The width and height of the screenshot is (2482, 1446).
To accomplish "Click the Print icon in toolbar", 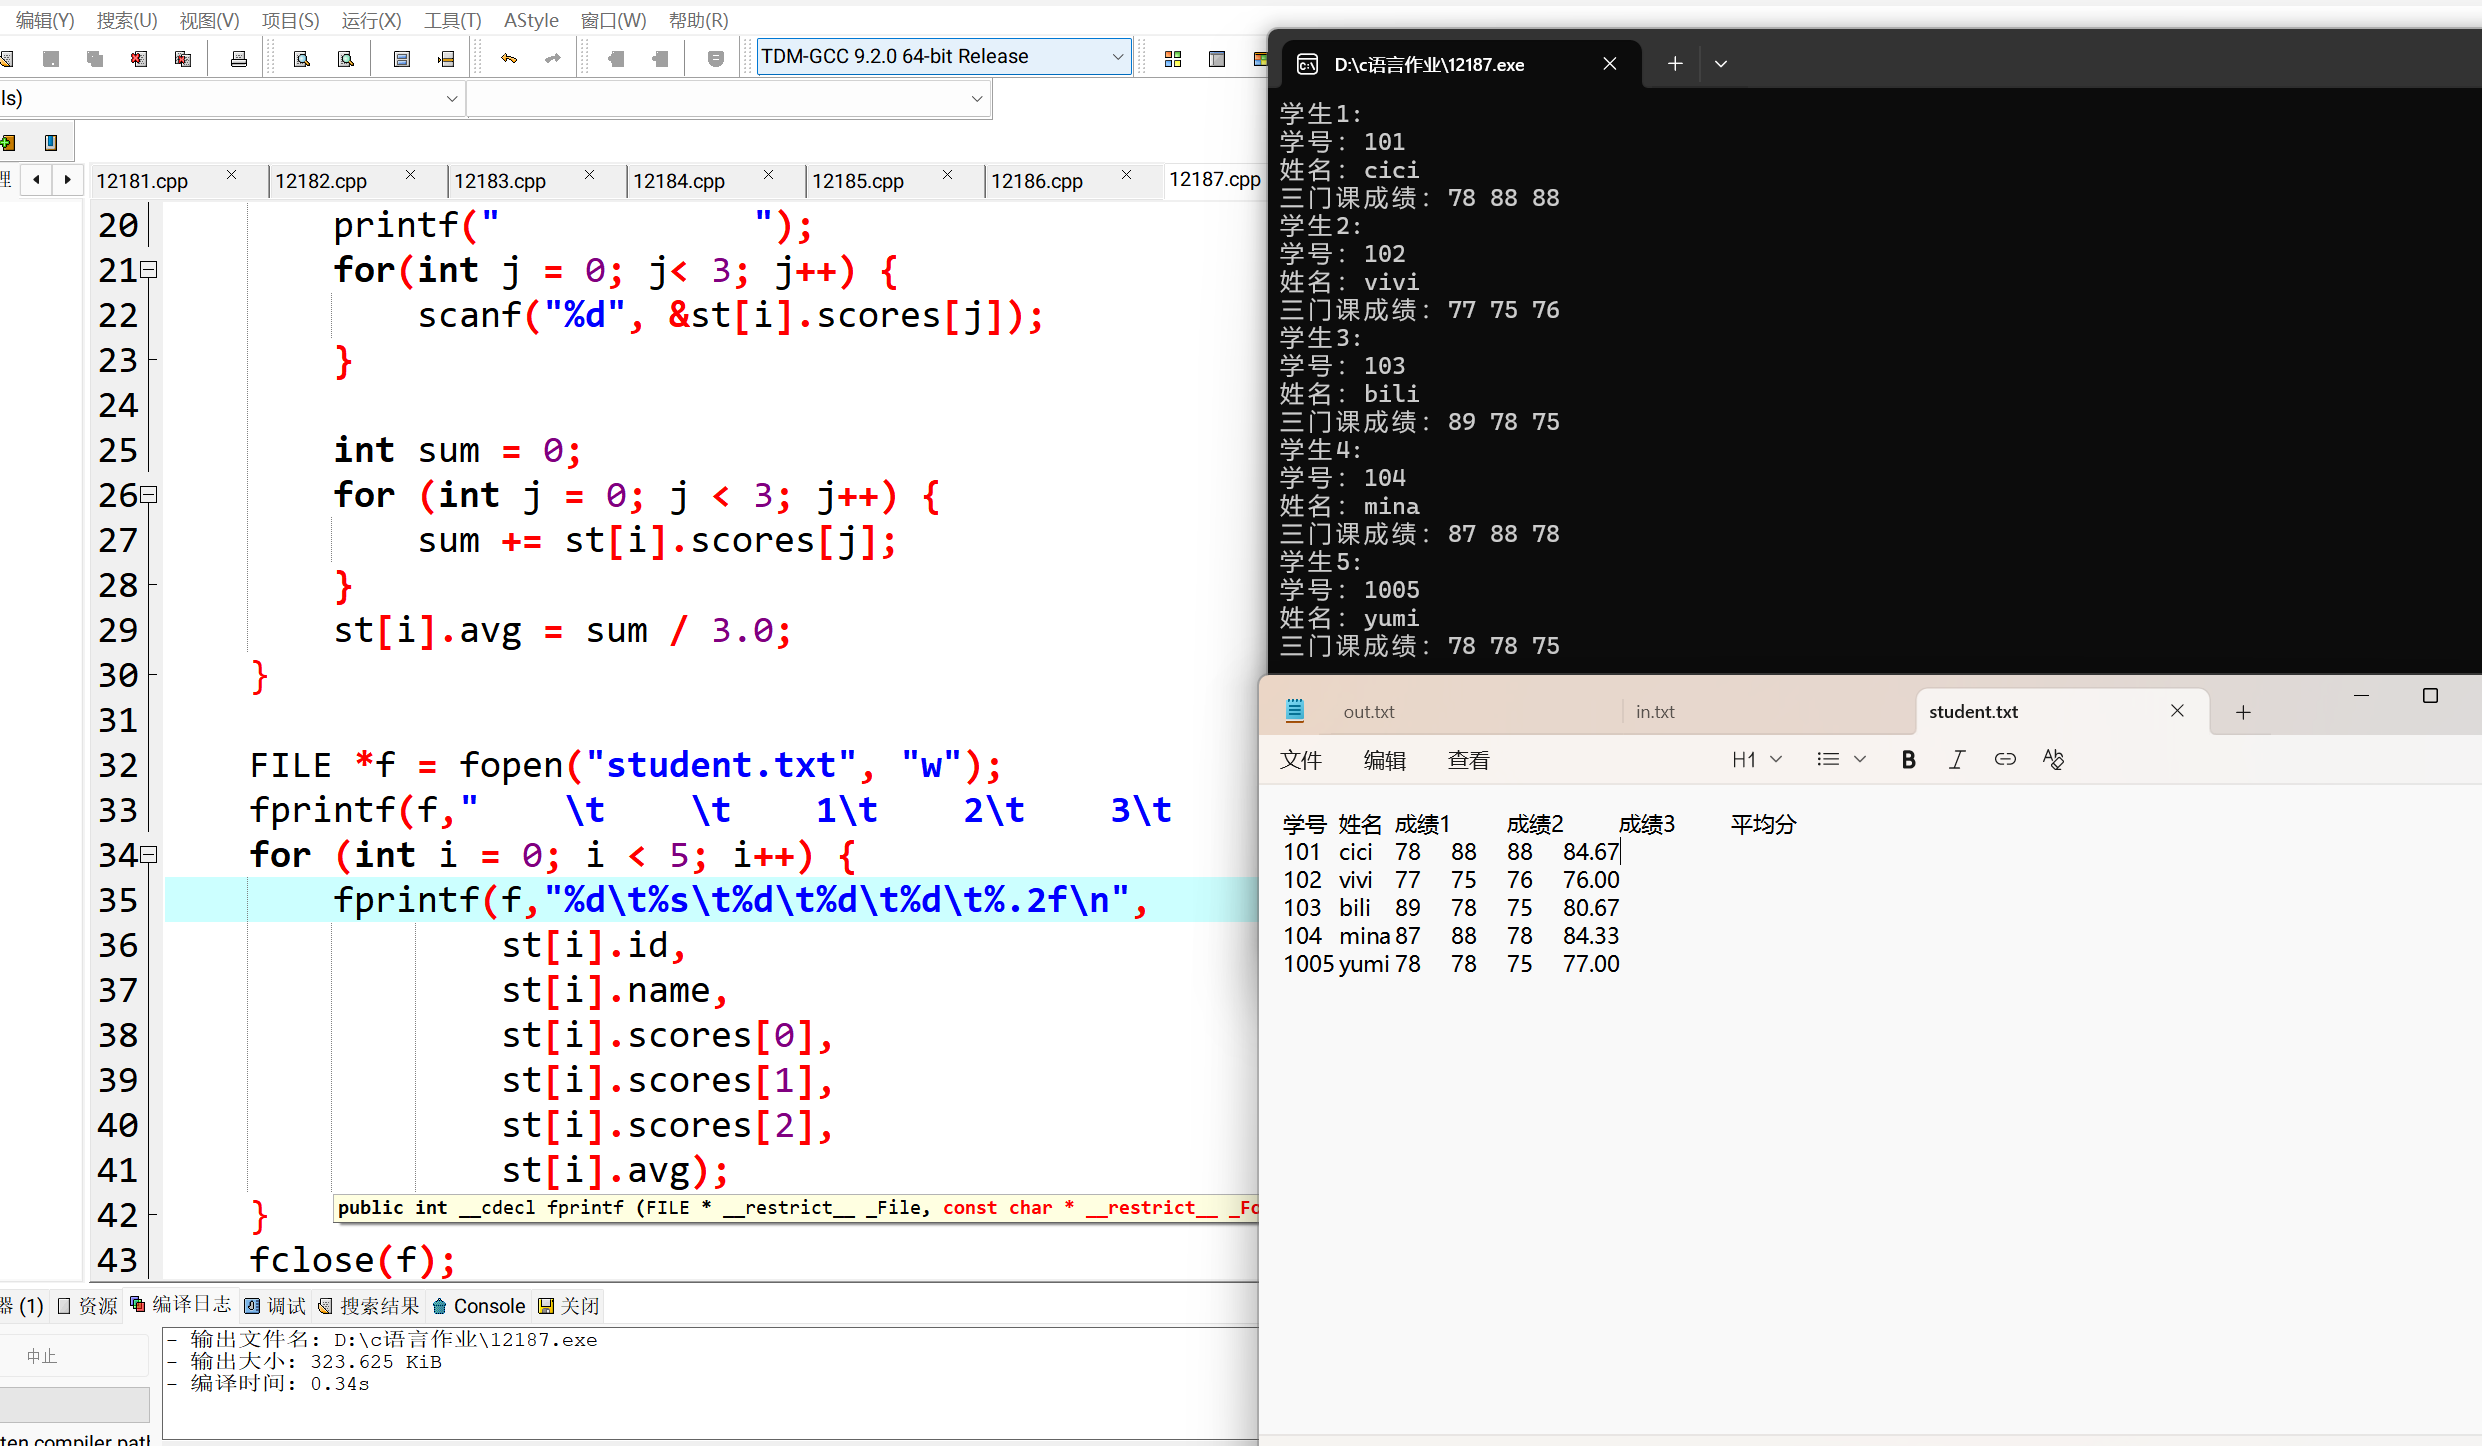I will (x=238, y=59).
